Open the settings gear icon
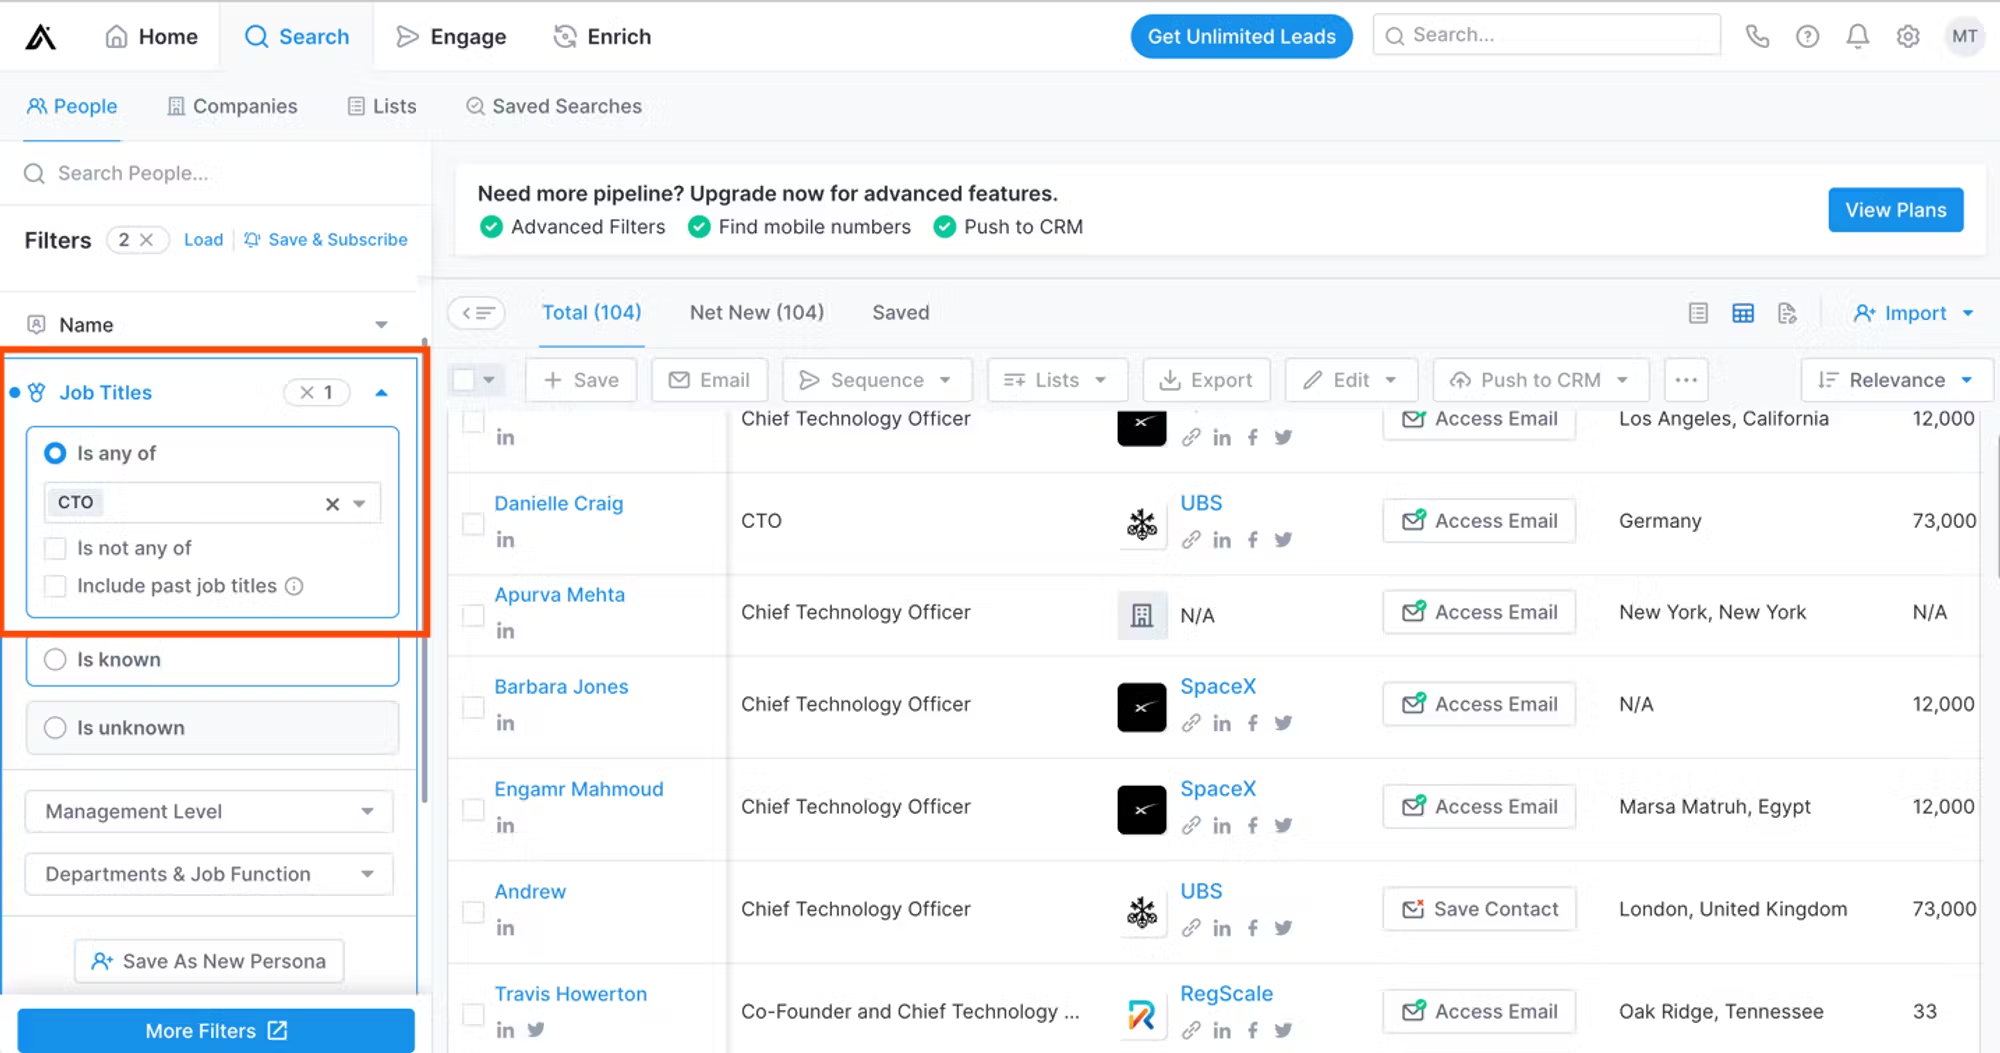 [x=1908, y=36]
